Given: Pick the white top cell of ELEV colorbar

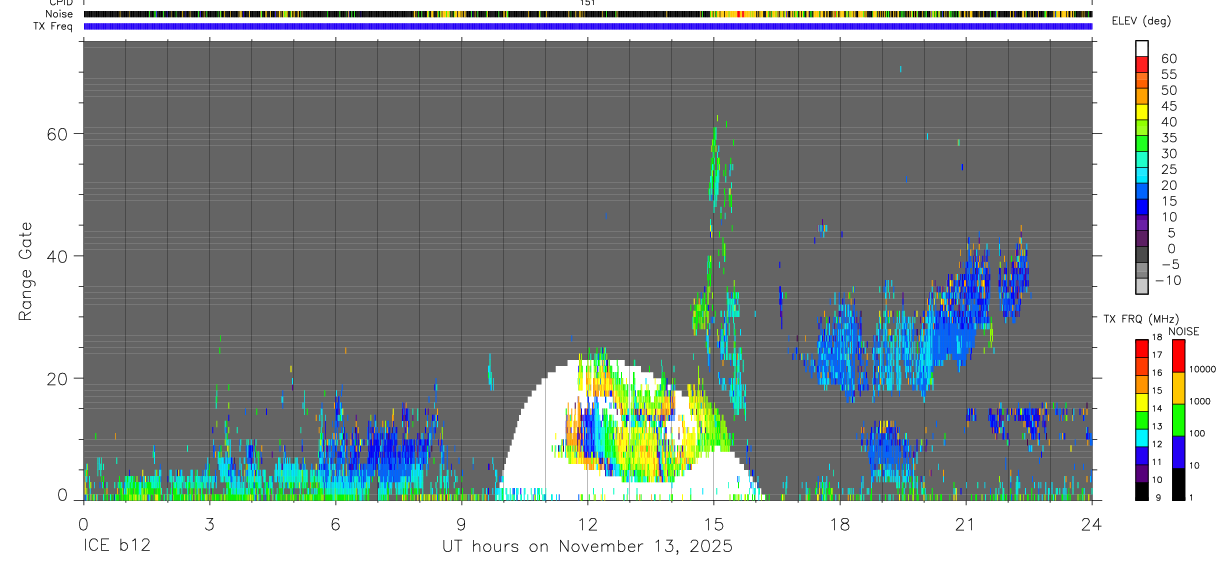Looking at the screenshot, I should click(x=1142, y=50).
